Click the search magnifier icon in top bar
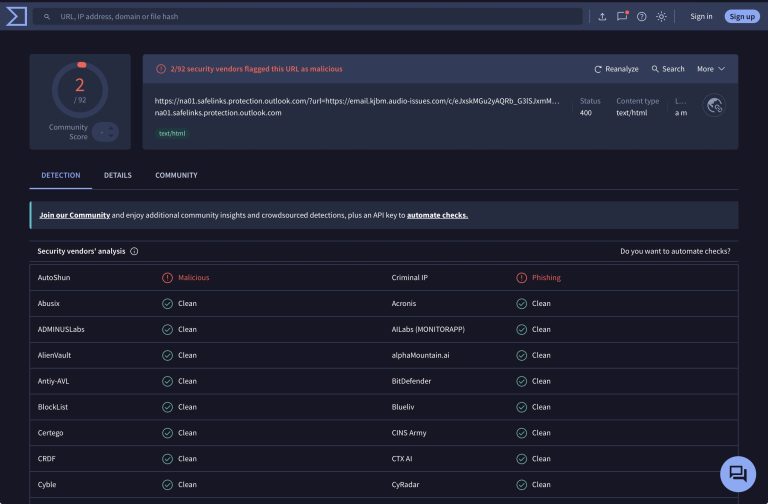The image size is (768, 504). coord(47,17)
